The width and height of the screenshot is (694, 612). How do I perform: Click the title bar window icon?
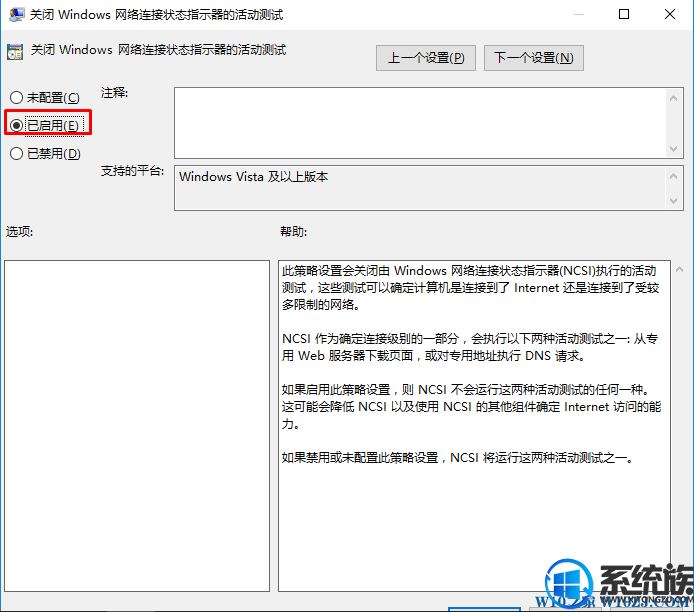(16, 14)
